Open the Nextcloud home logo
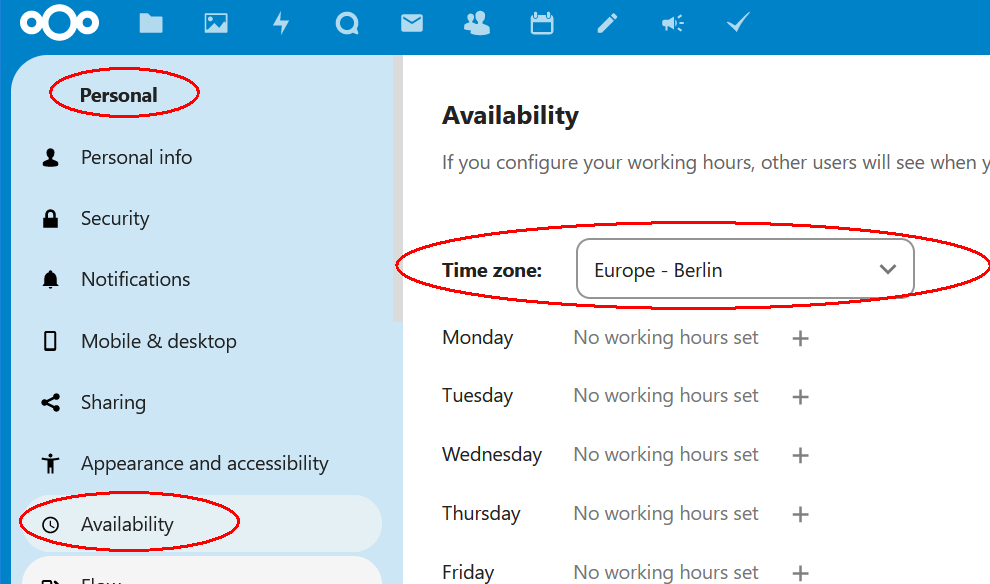990x584 pixels. pyautogui.click(x=59, y=23)
